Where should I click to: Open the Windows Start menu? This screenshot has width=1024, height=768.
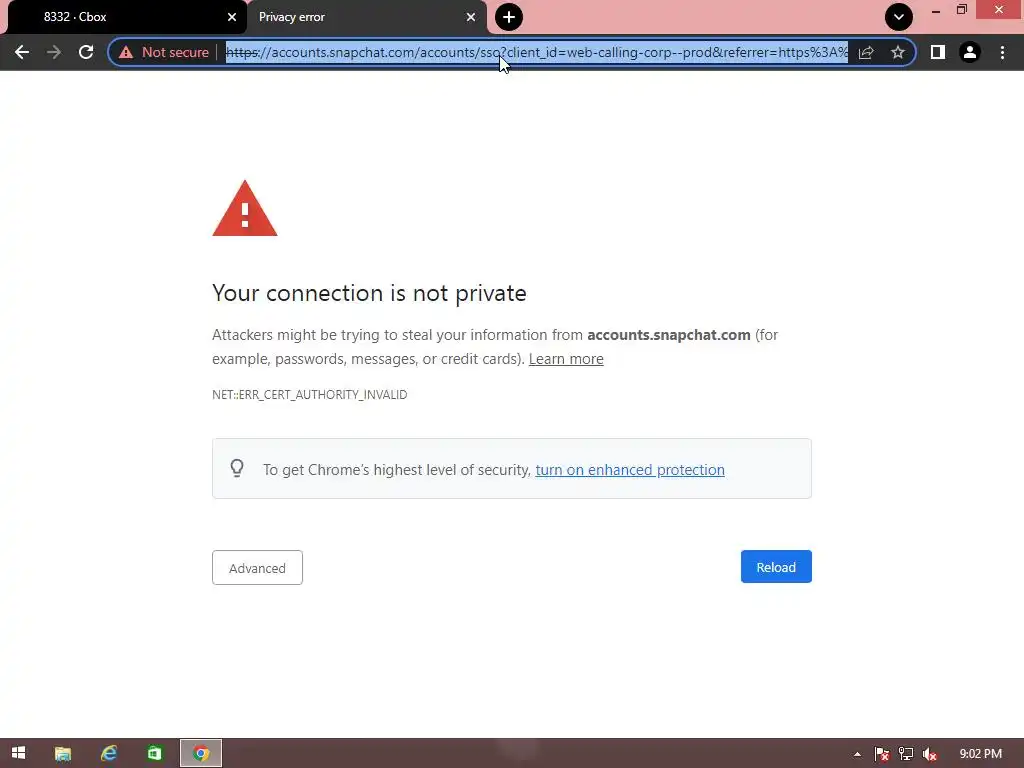(x=18, y=753)
